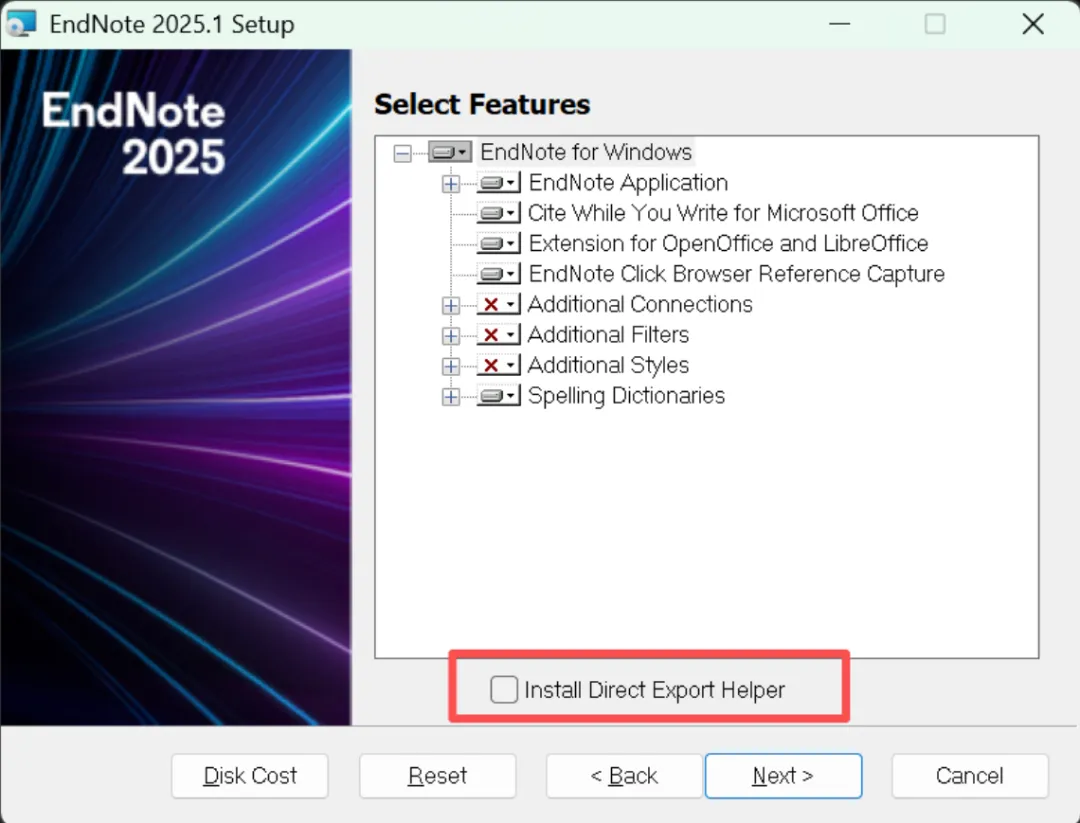Reset feature selections with Reset button

point(437,775)
